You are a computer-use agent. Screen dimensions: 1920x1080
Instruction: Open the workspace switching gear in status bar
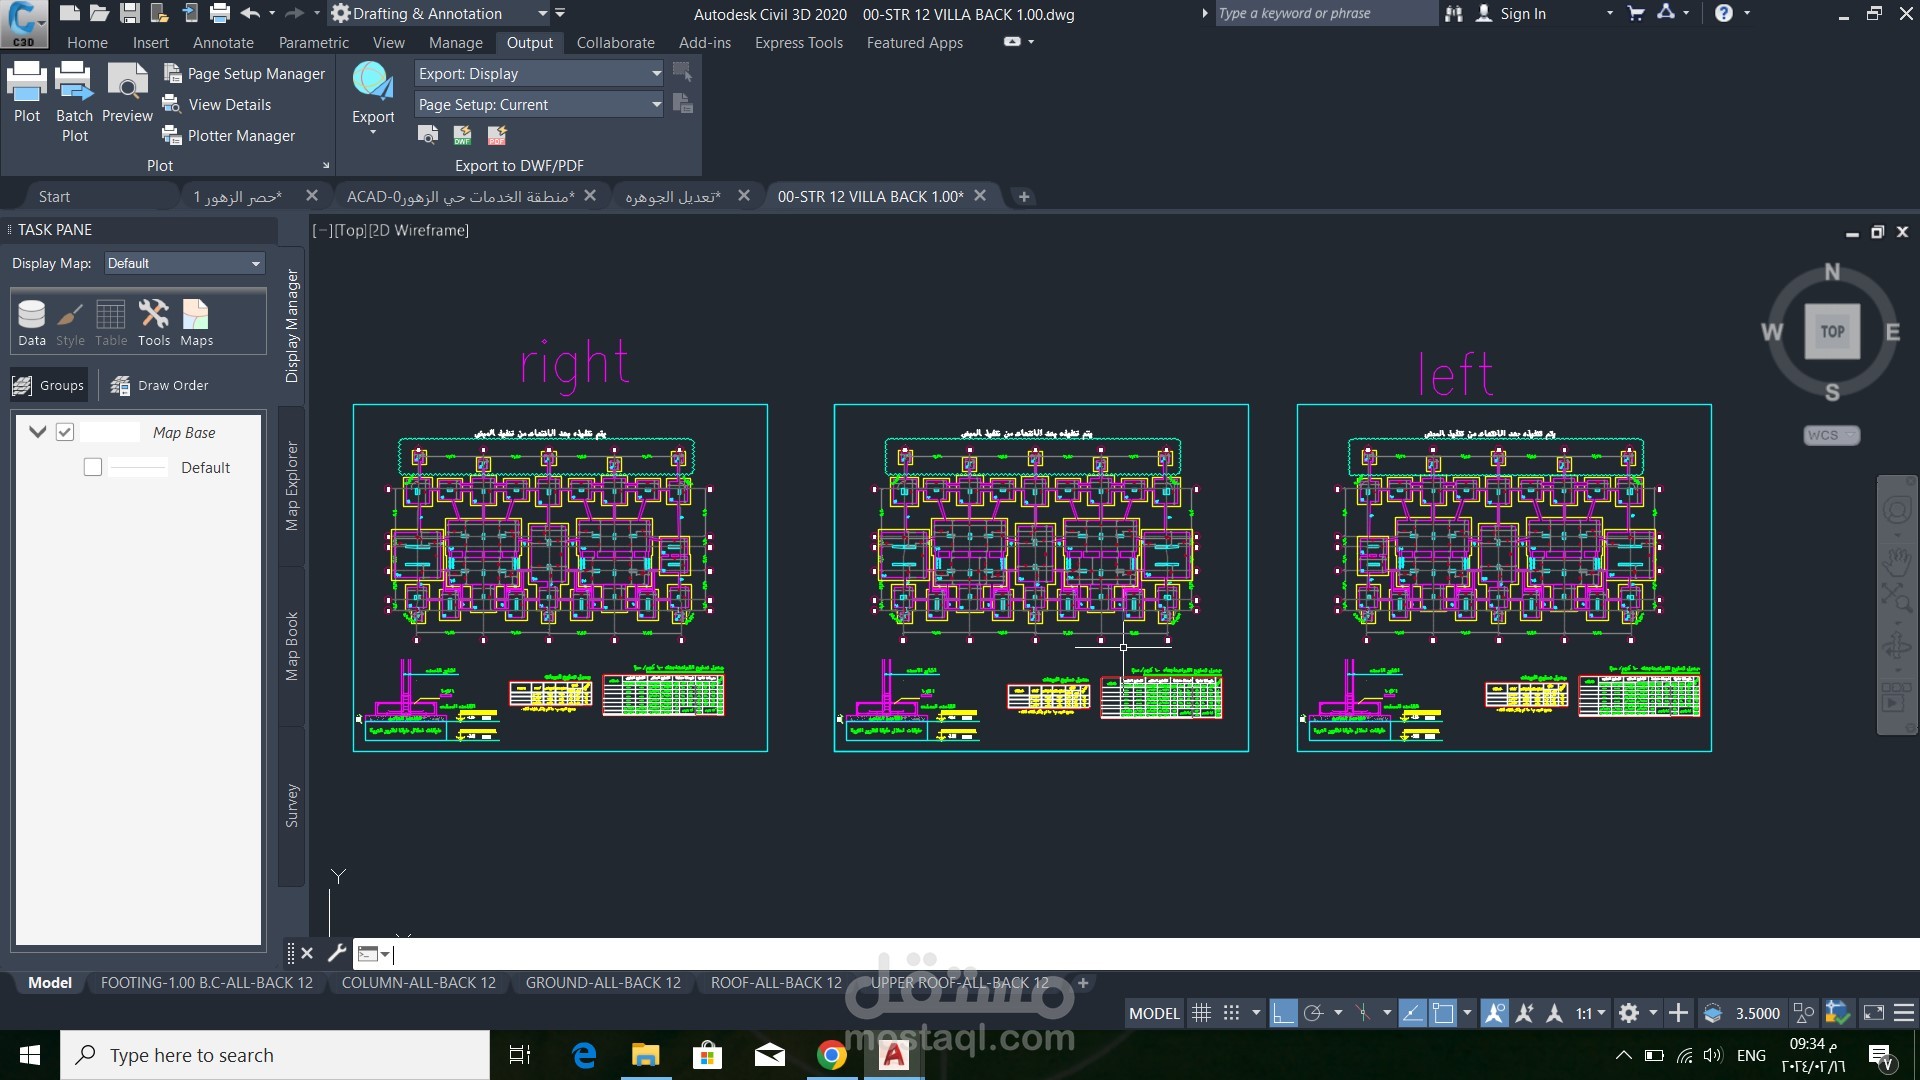pos(1629,1013)
